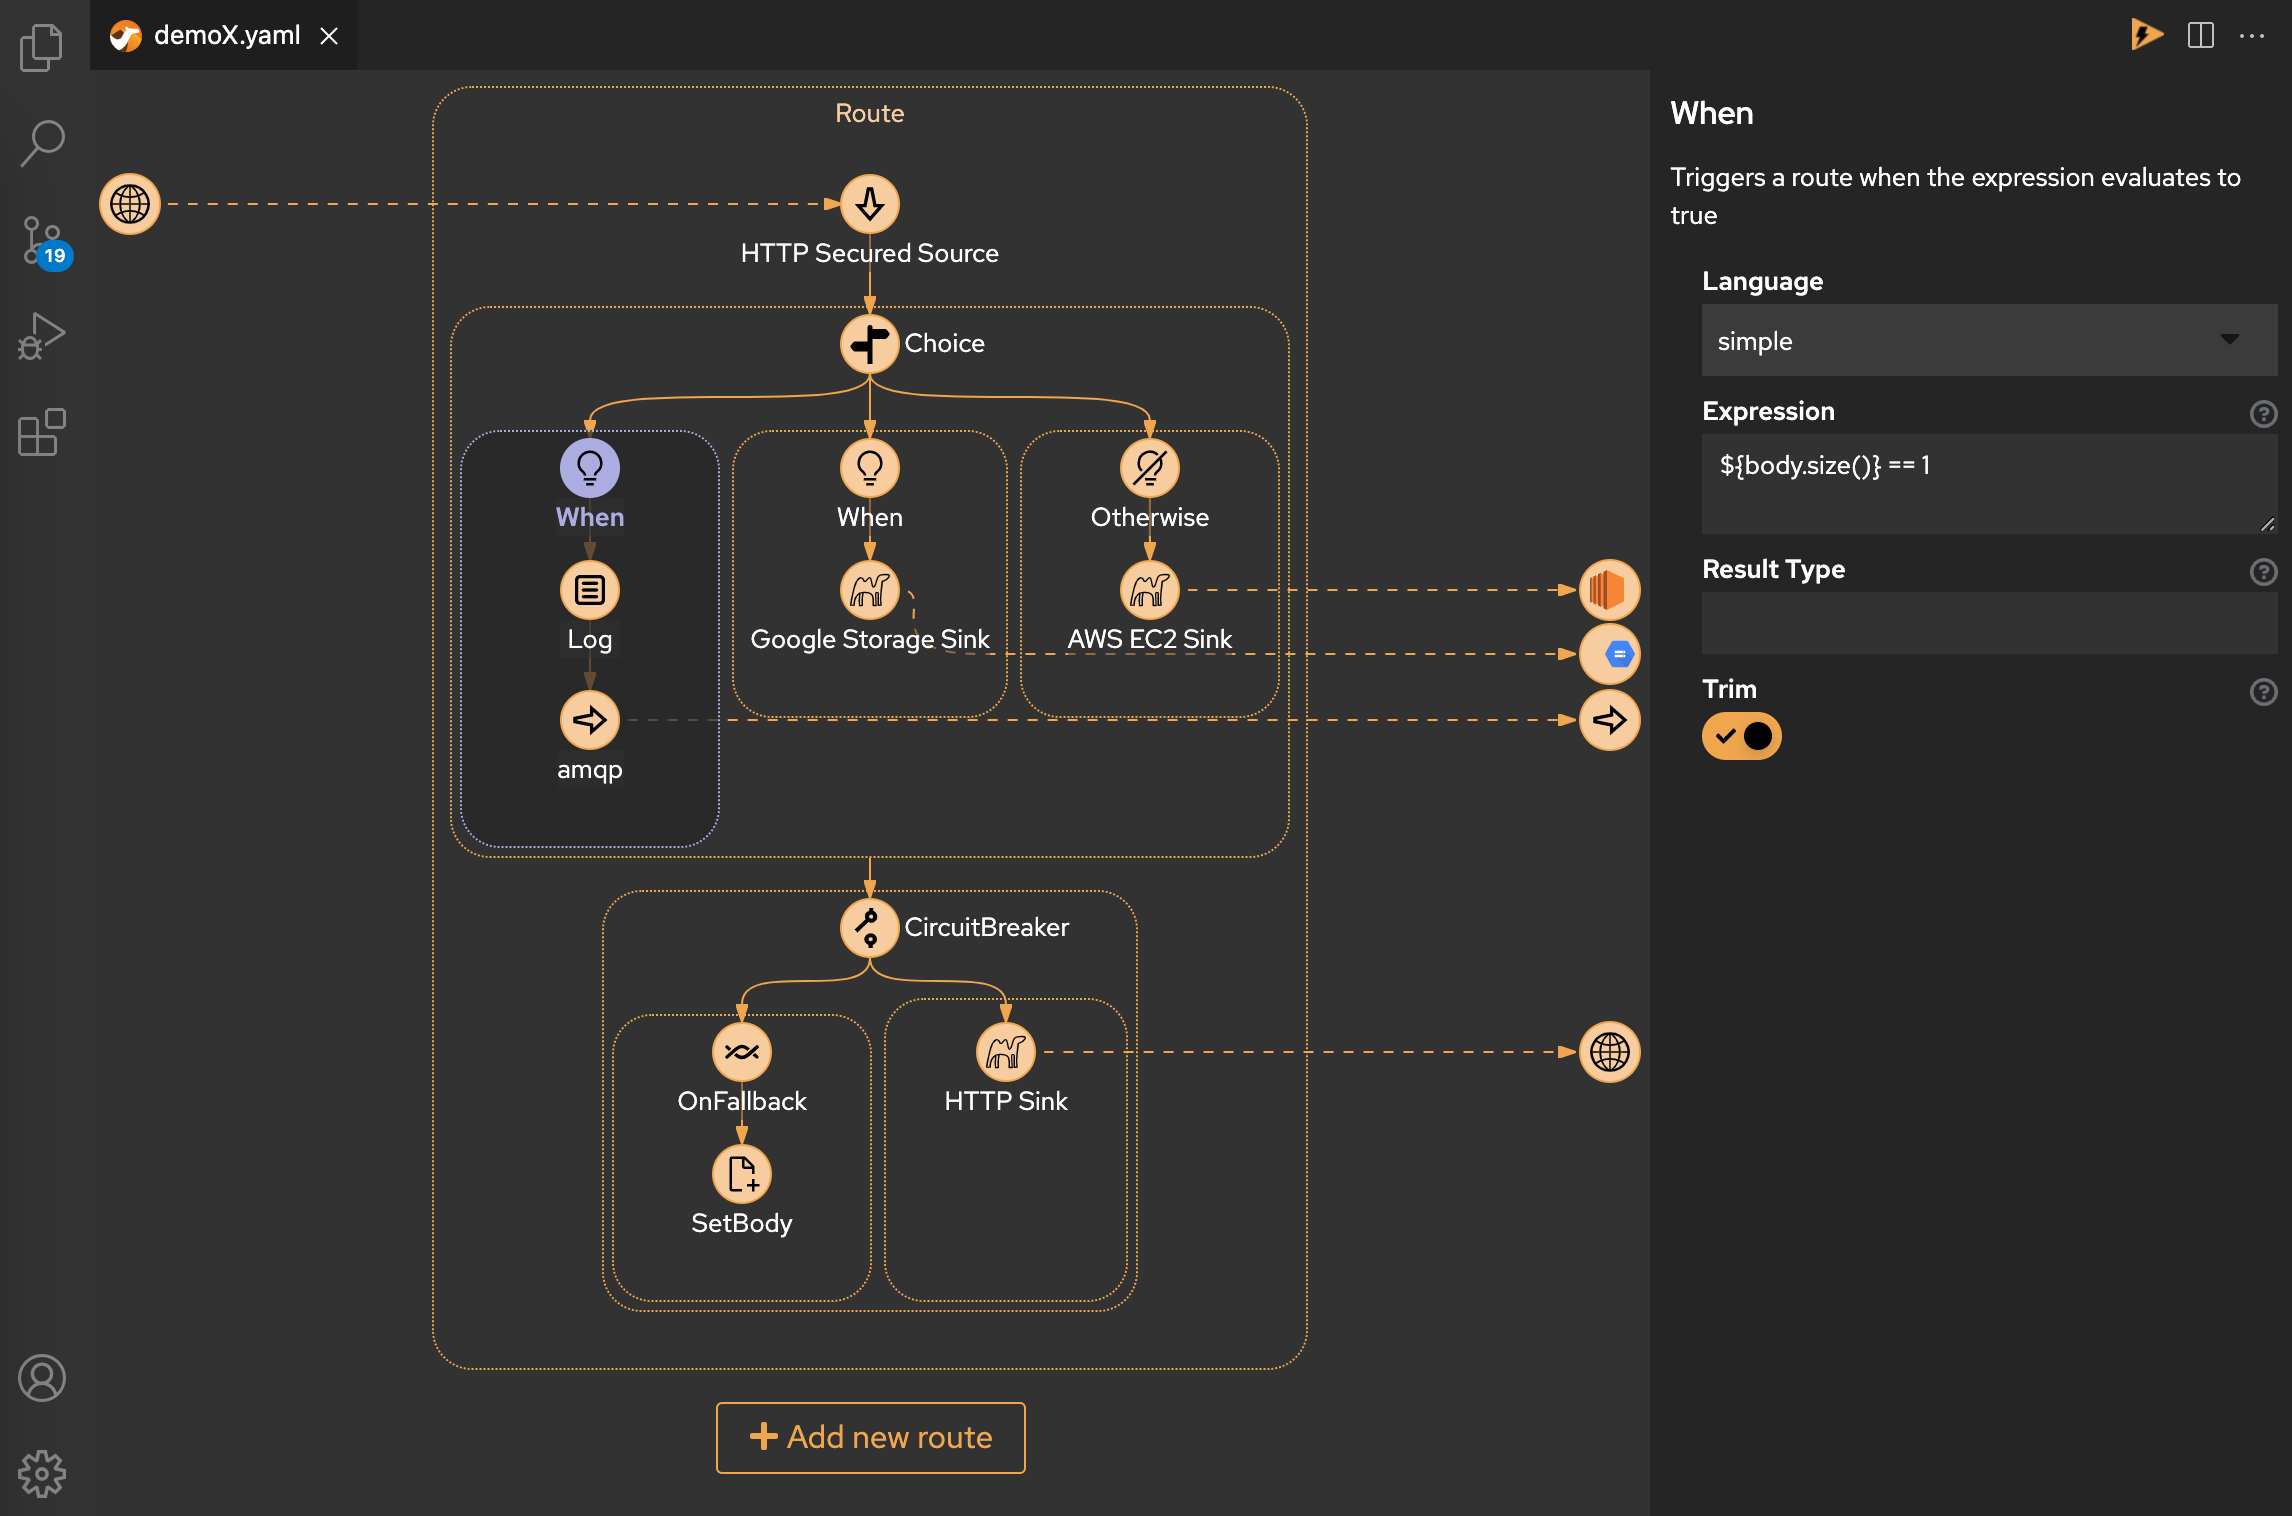Open the Language dropdown set to simple
Viewport: 2292px width, 1516px height.
coord(1989,340)
